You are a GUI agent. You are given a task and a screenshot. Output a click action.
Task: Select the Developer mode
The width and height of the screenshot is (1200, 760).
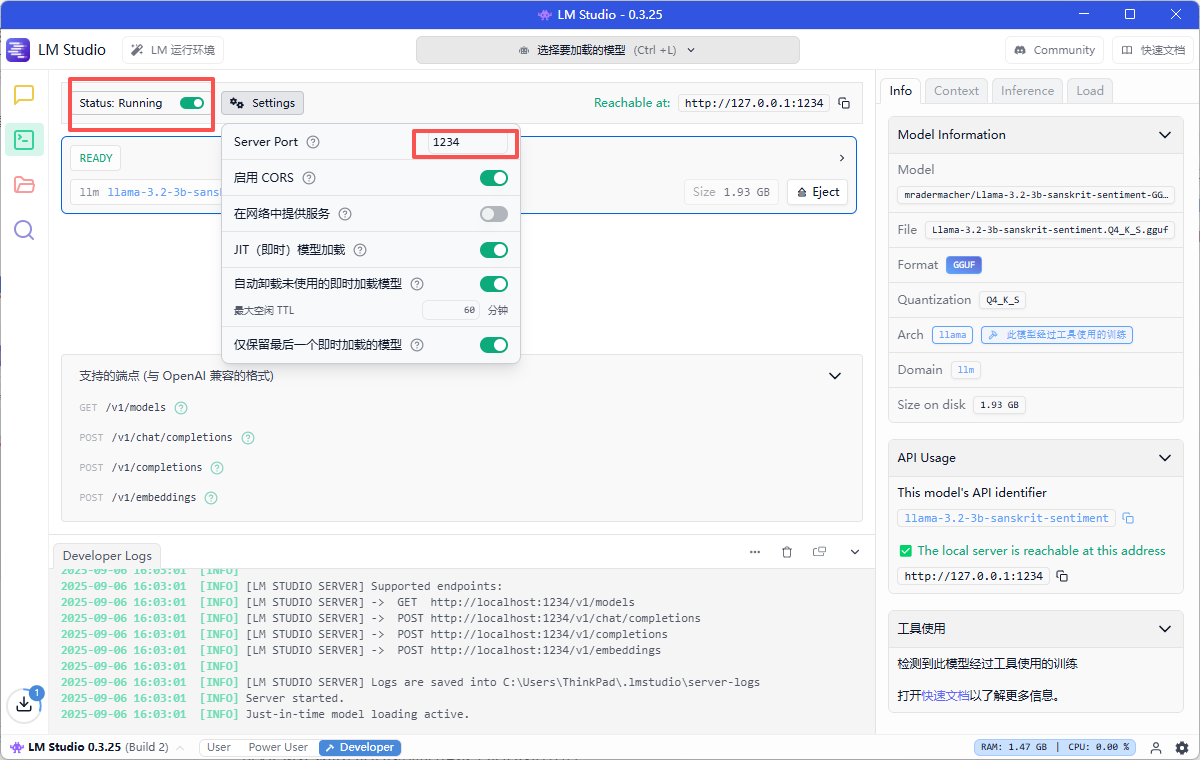(x=360, y=747)
